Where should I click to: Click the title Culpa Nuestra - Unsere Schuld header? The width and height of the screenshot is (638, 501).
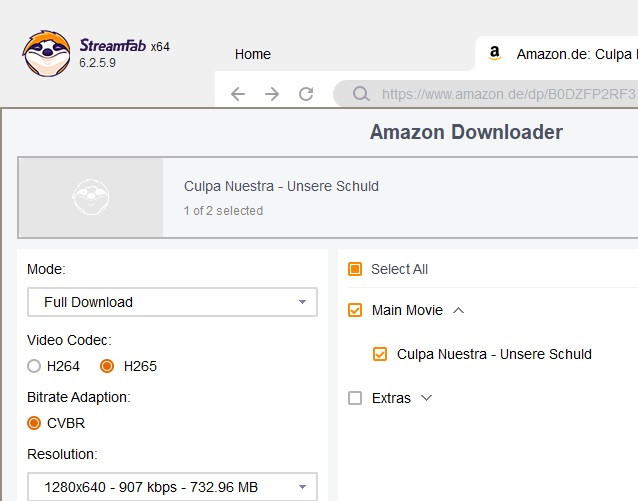281,186
